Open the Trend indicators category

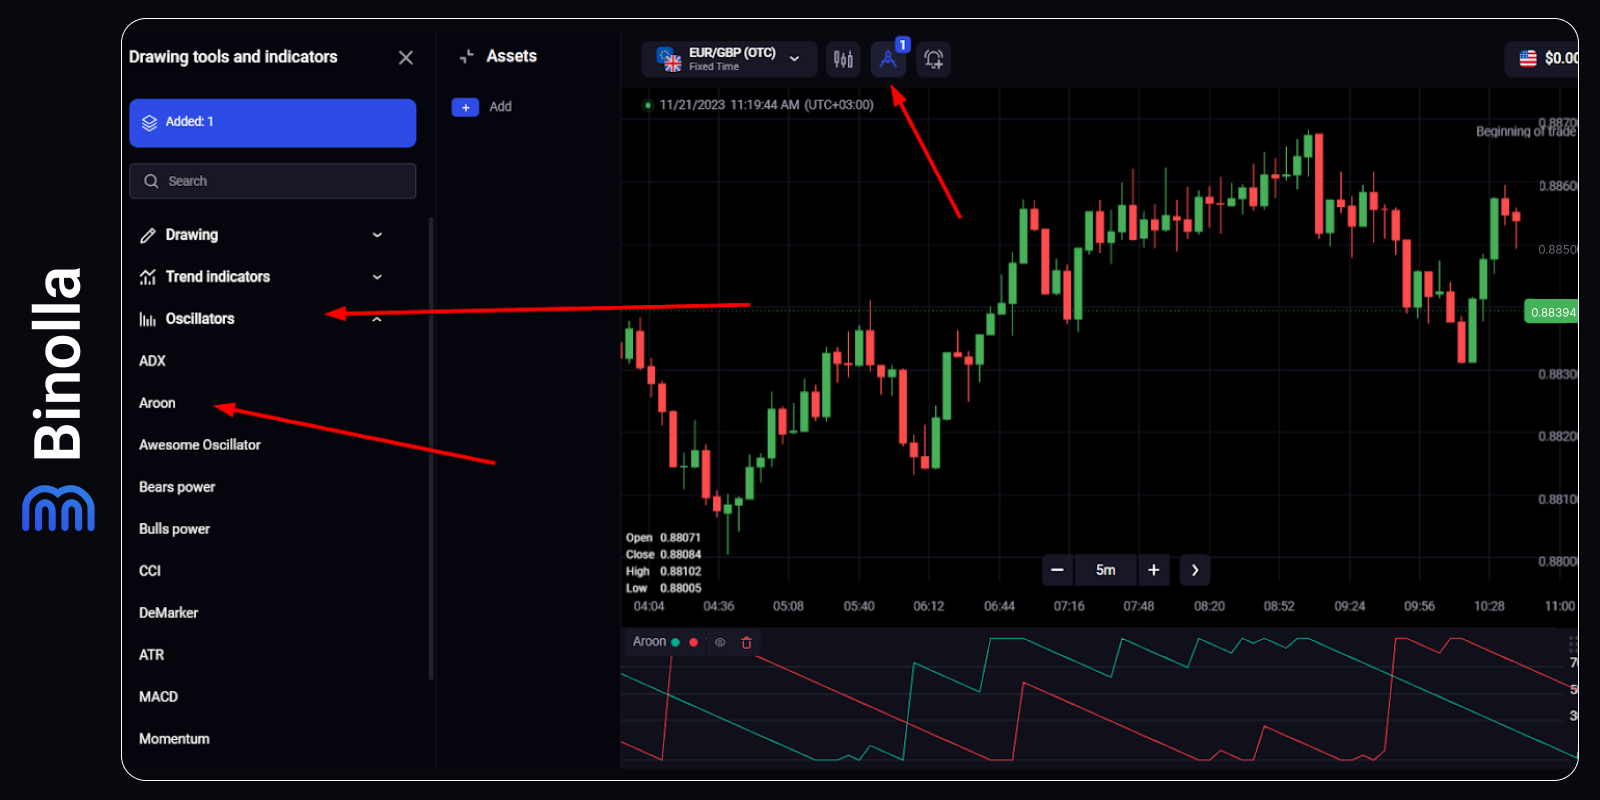[x=217, y=277]
